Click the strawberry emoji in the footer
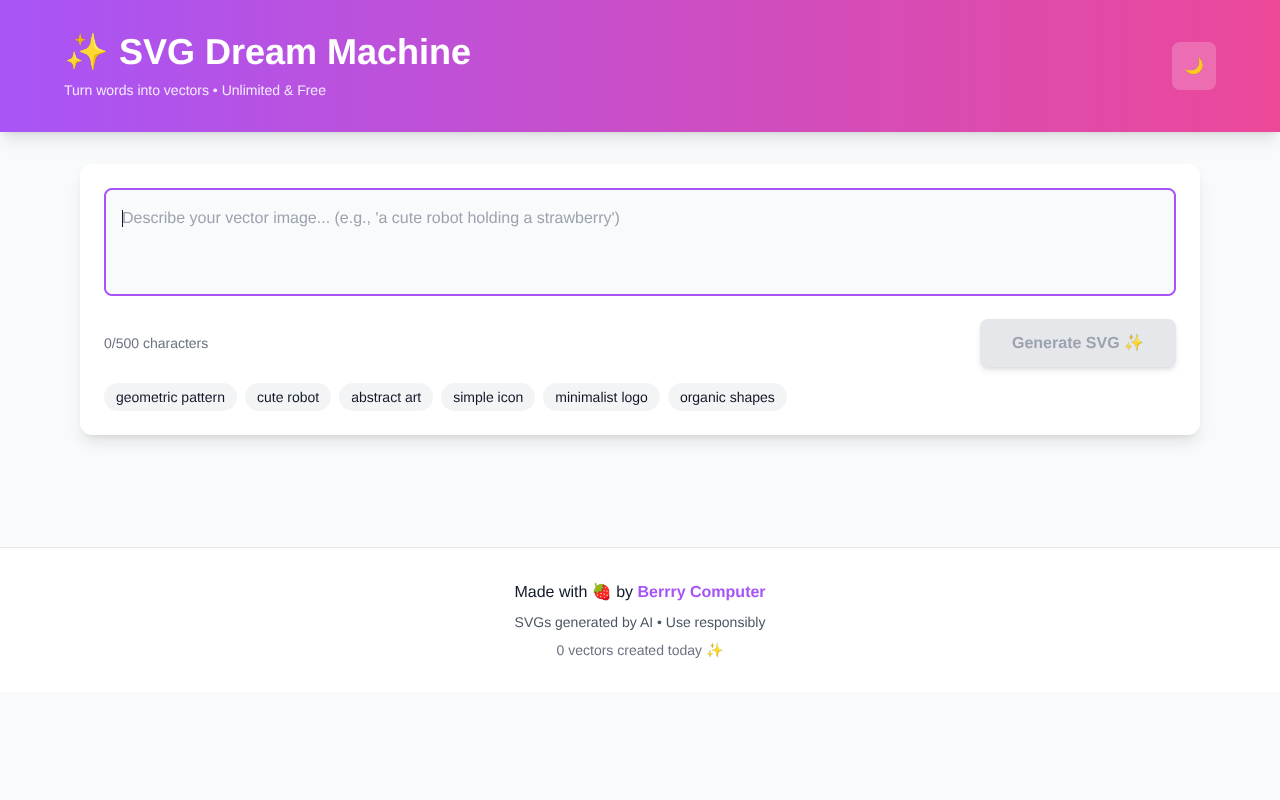 pos(601,591)
